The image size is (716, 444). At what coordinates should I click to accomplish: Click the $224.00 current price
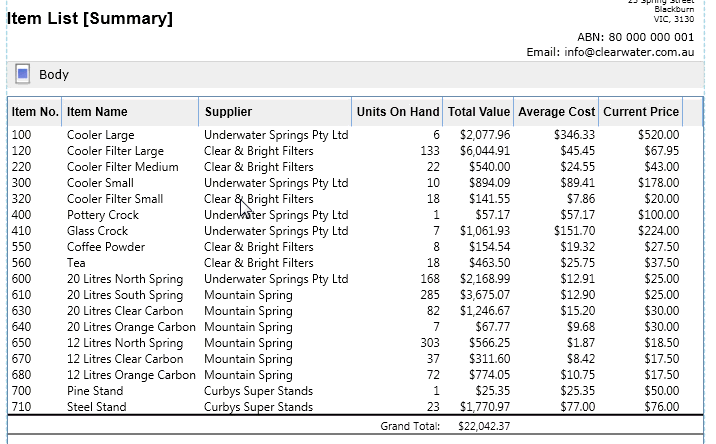[658, 231]
